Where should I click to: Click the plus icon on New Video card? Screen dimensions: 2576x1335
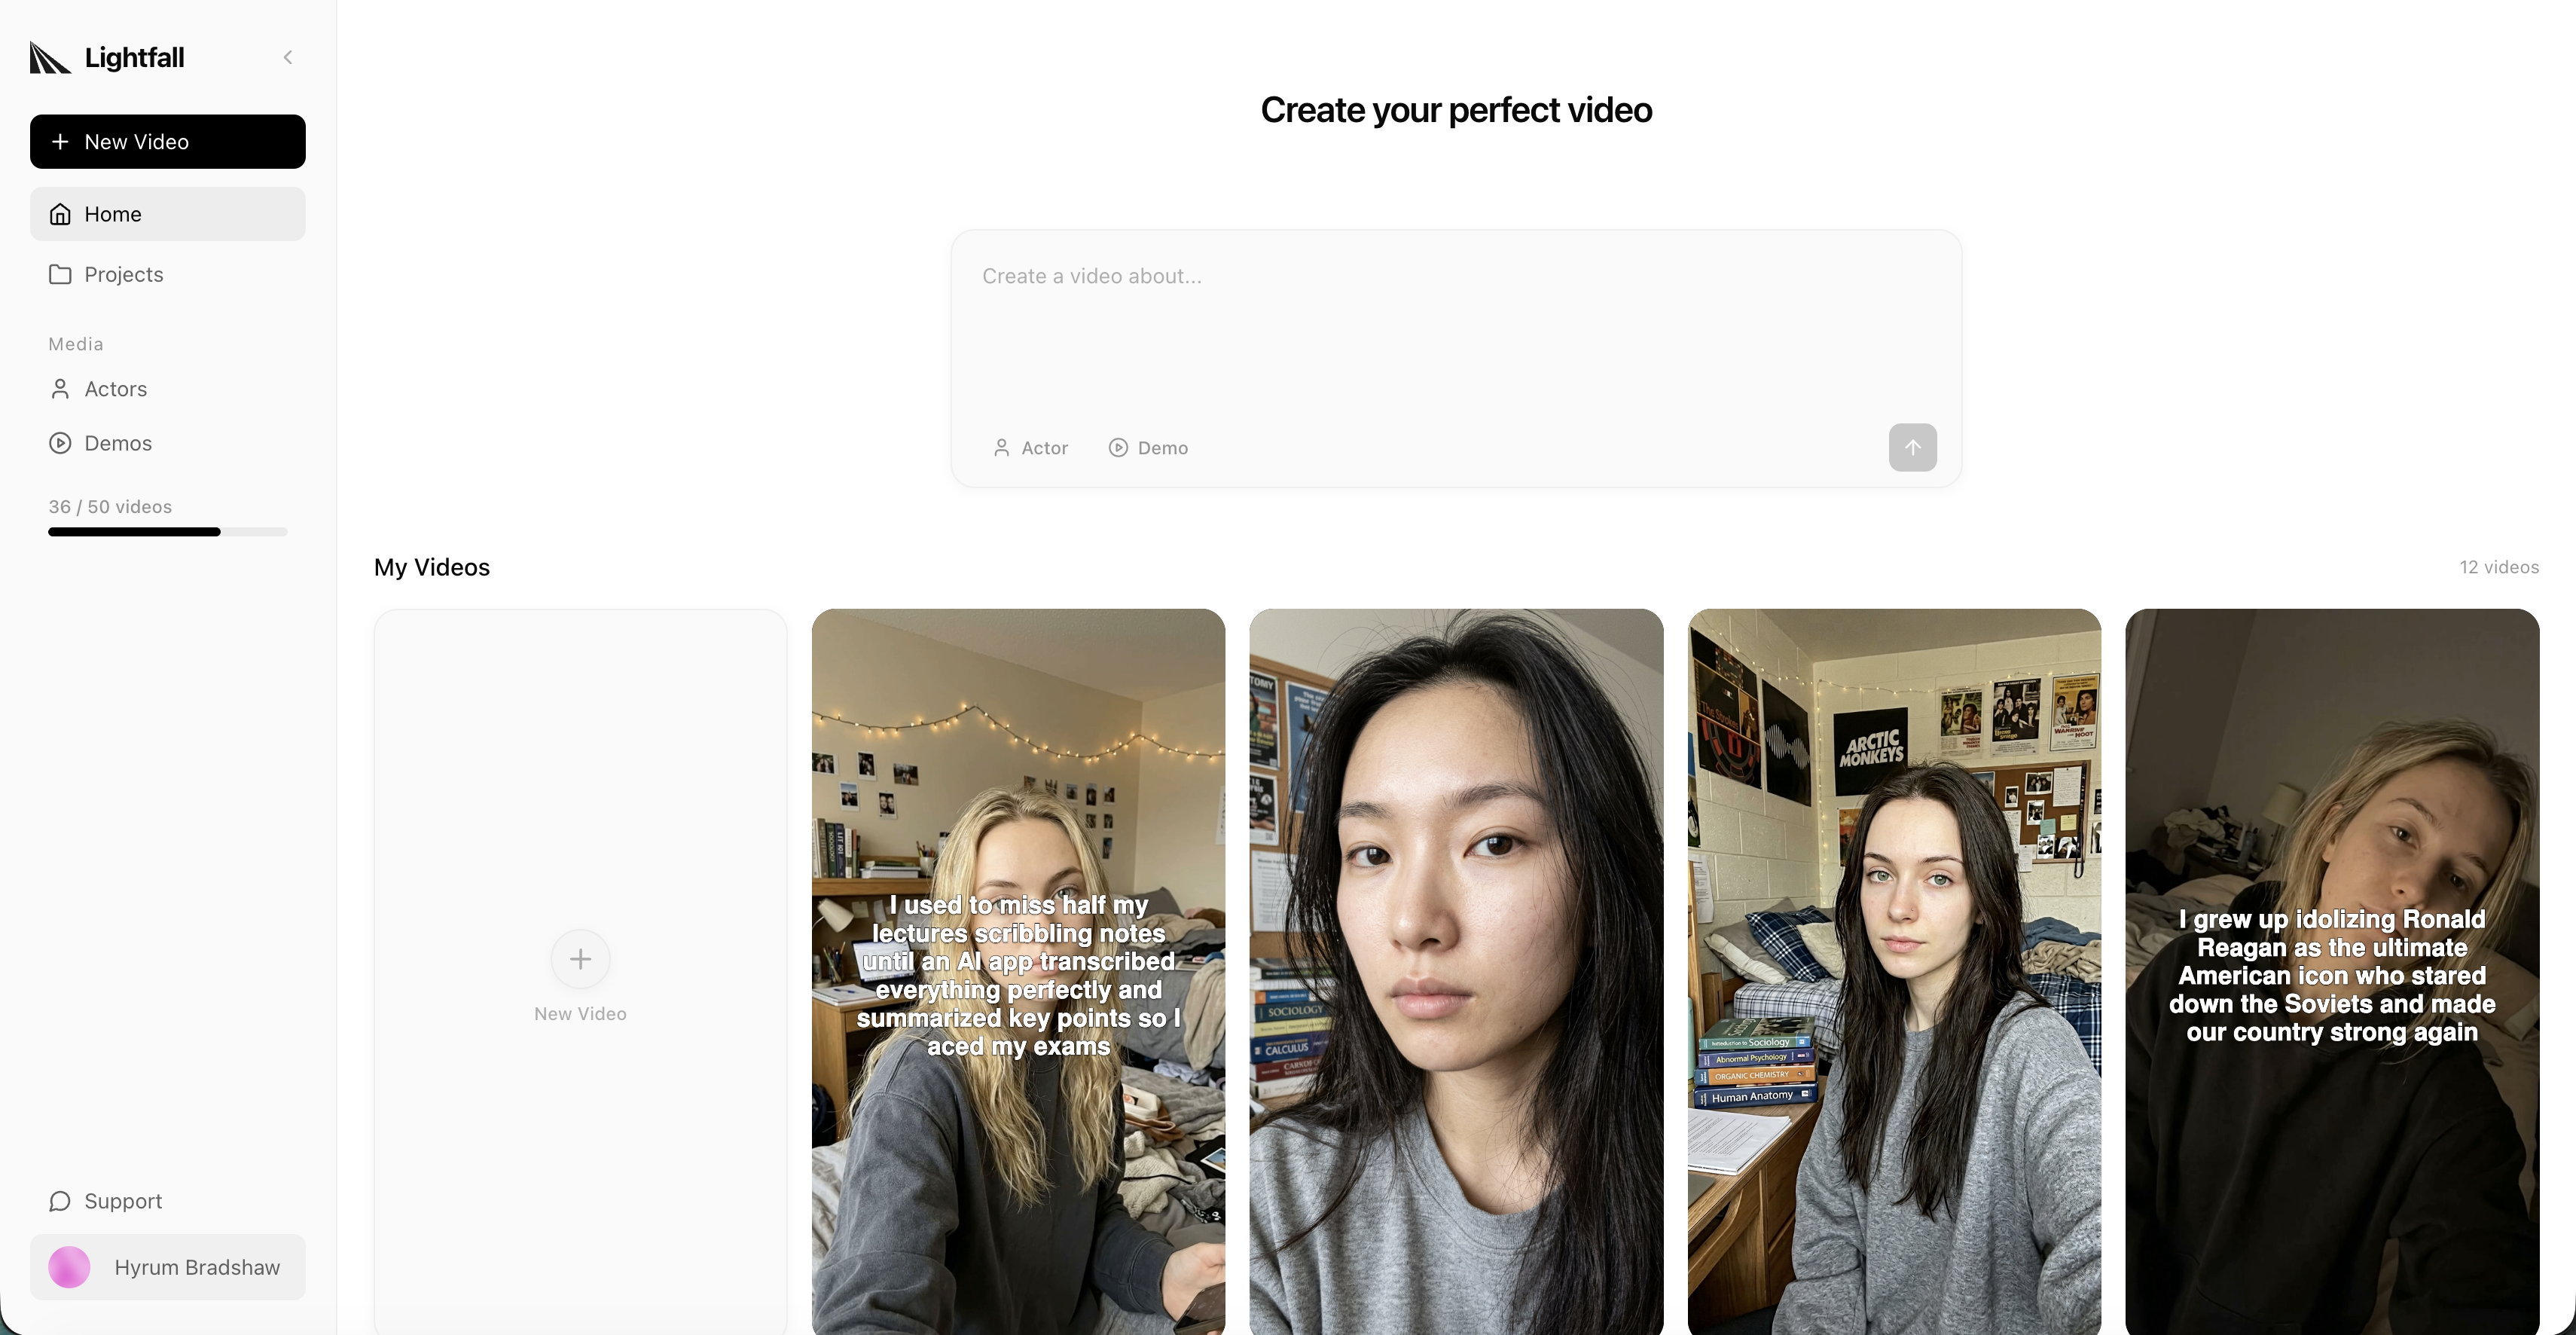tap(580, 959)
